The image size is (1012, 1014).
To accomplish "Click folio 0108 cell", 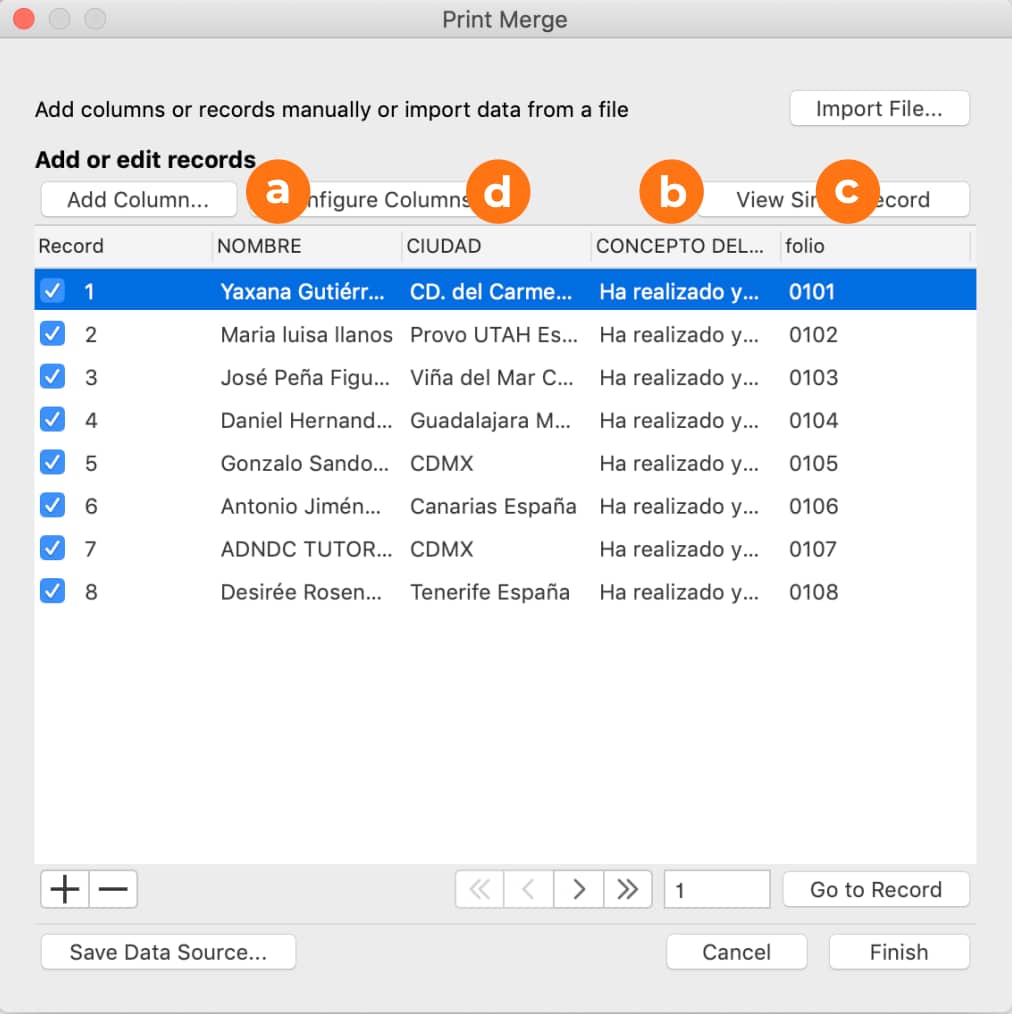I will [813, 592].
